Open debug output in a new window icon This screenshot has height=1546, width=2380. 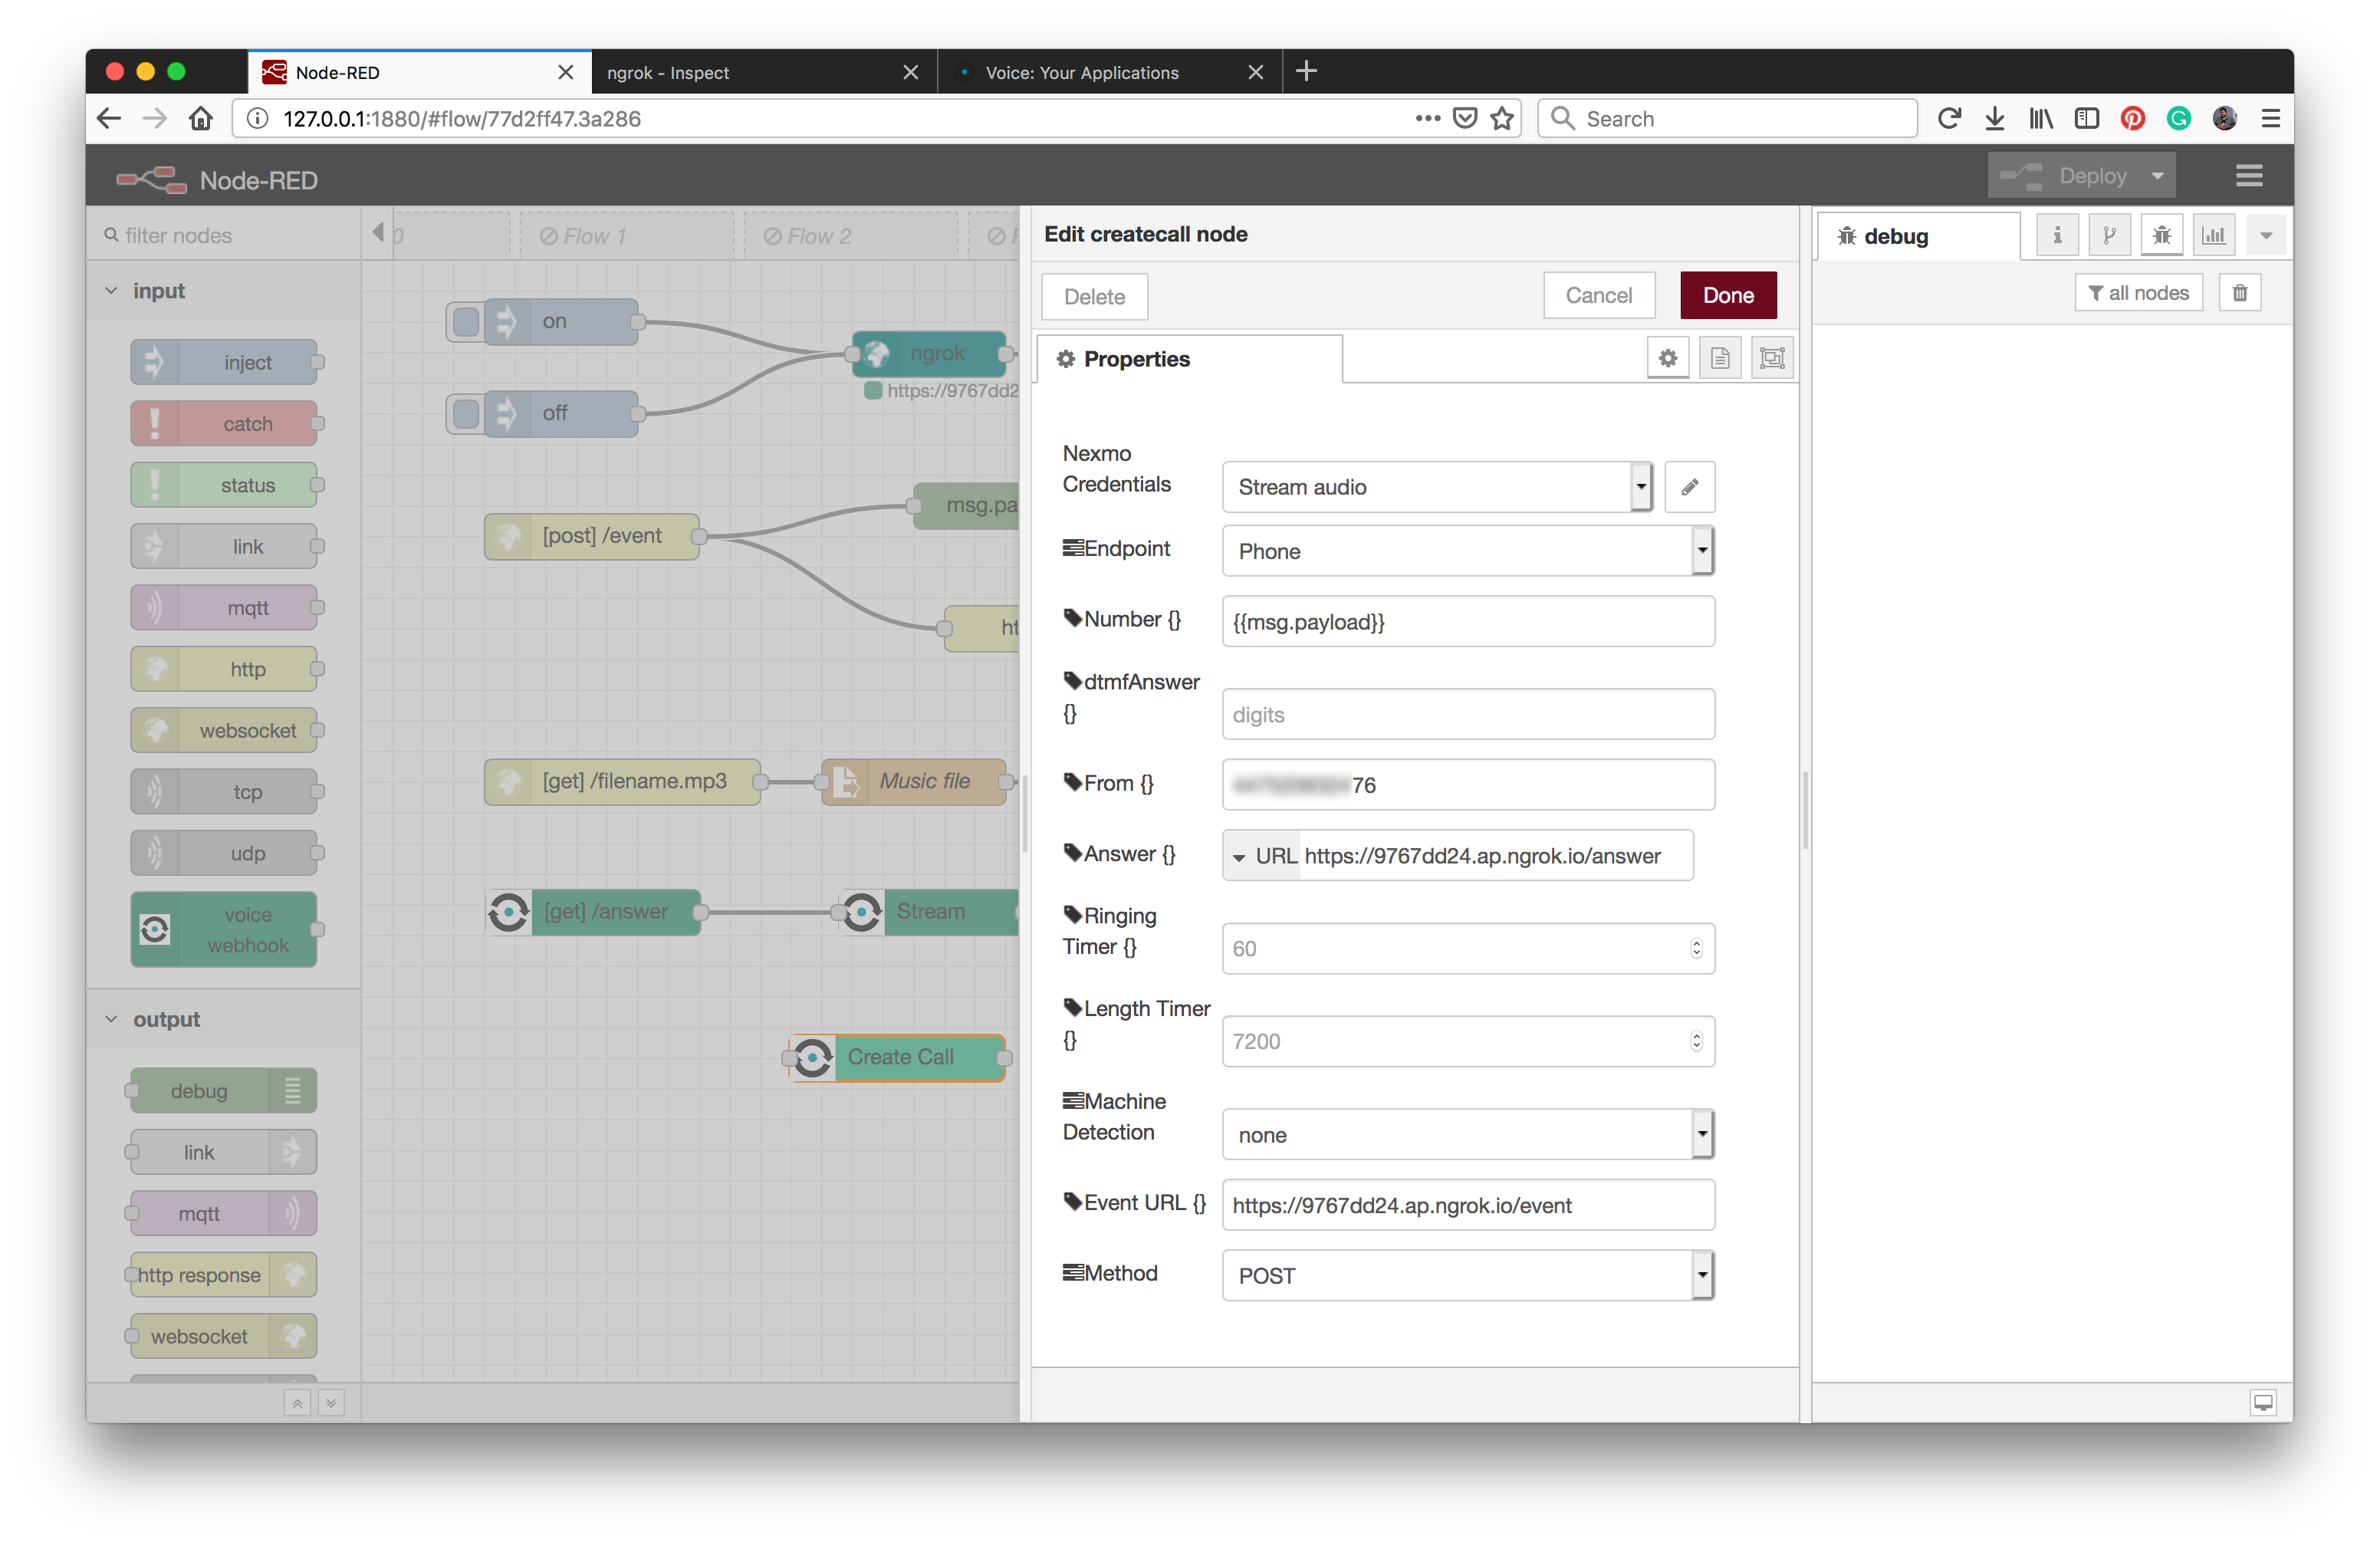tap(2263, 1402)
